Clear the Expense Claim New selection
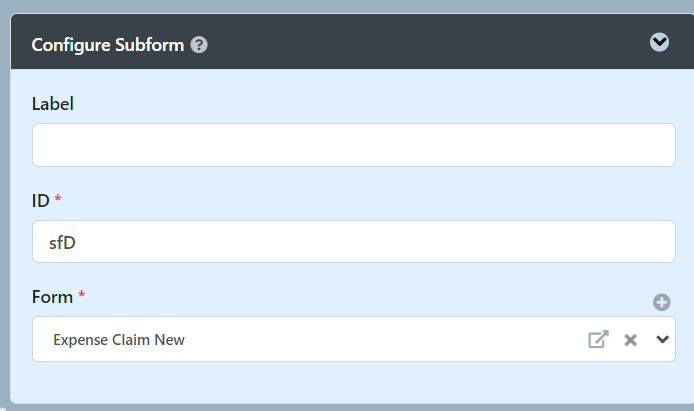Viewport: 694px width, 411px height. pyautogui.click(x=630, y=340)
